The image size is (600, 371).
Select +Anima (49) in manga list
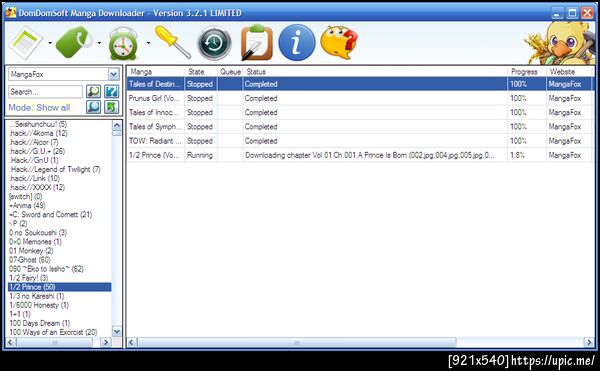27,205
